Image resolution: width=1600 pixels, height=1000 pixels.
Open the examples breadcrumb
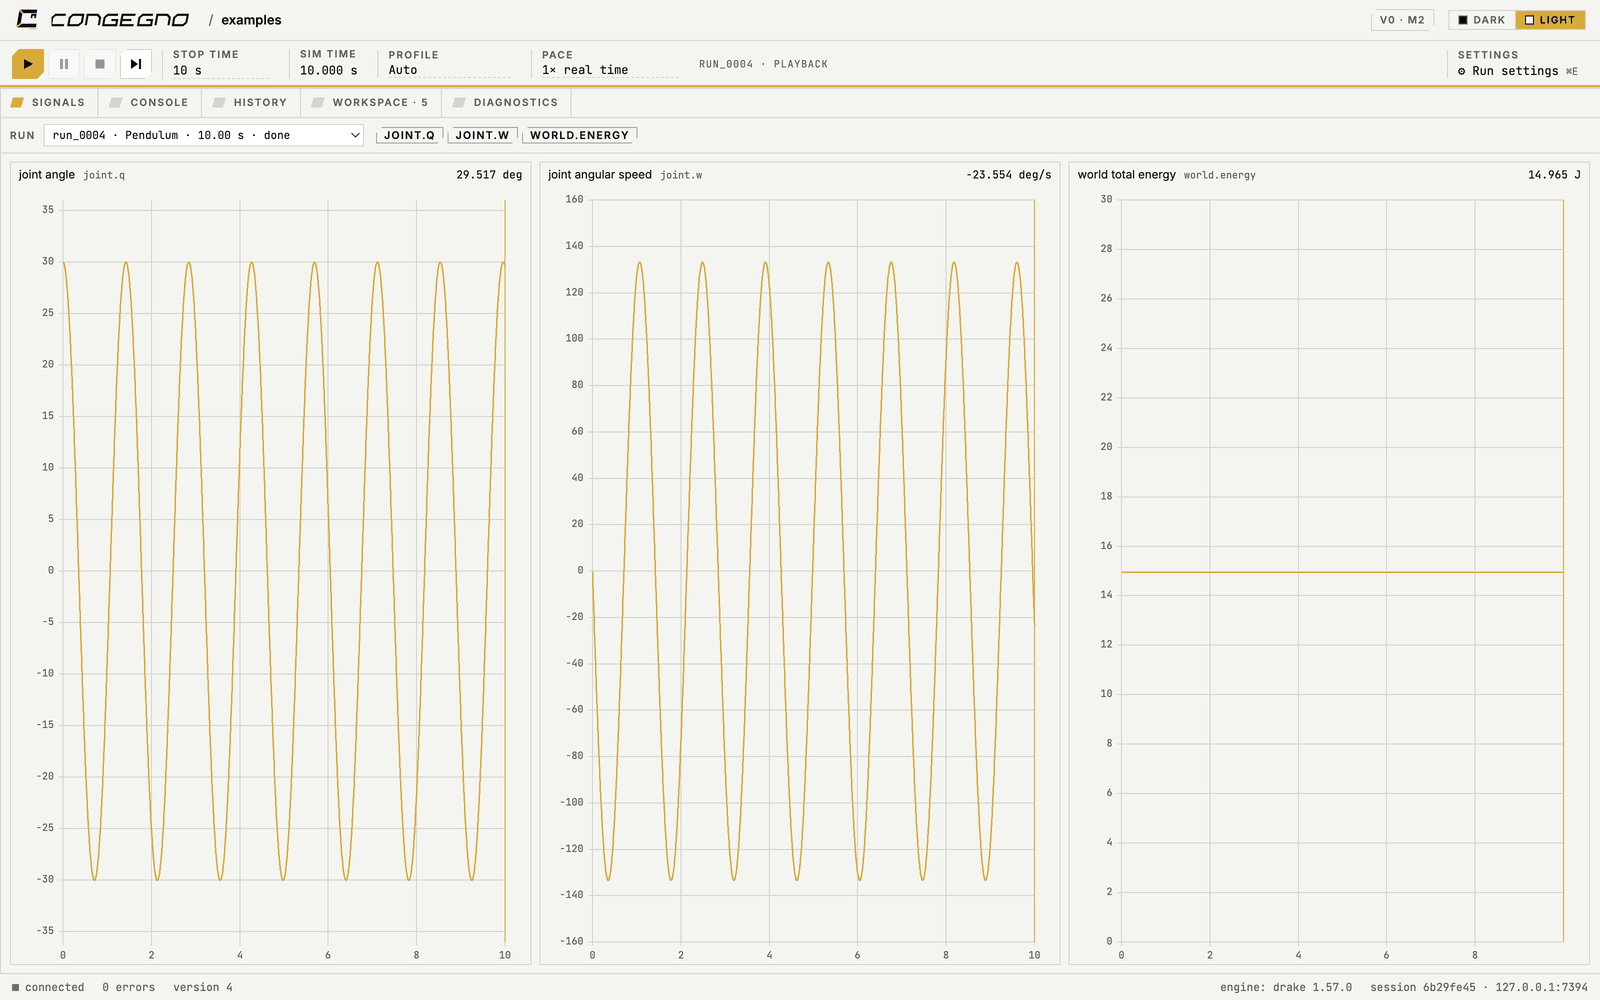pyautogui.click(x=251, y=20)
